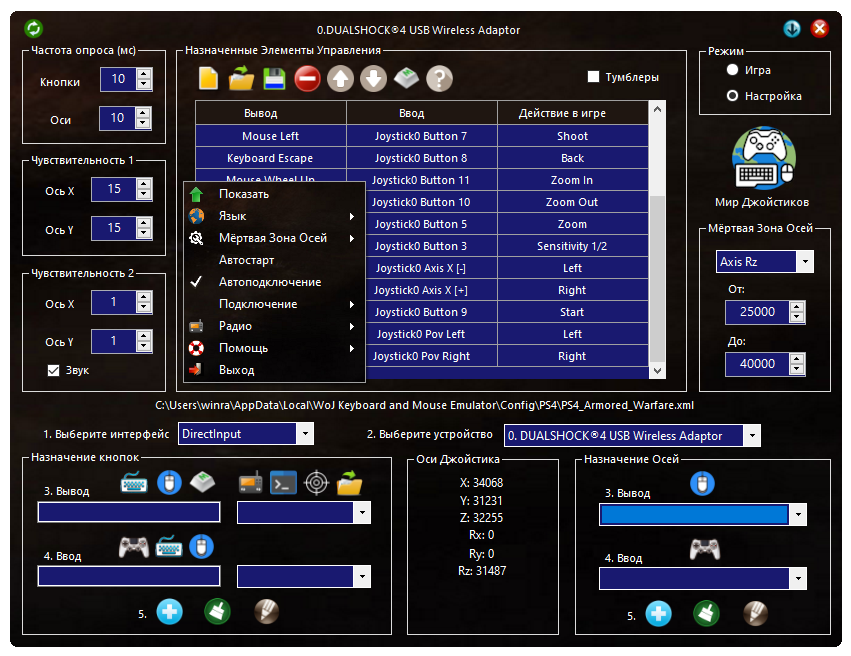Open Радио submenu in context menu

(274, 326)
